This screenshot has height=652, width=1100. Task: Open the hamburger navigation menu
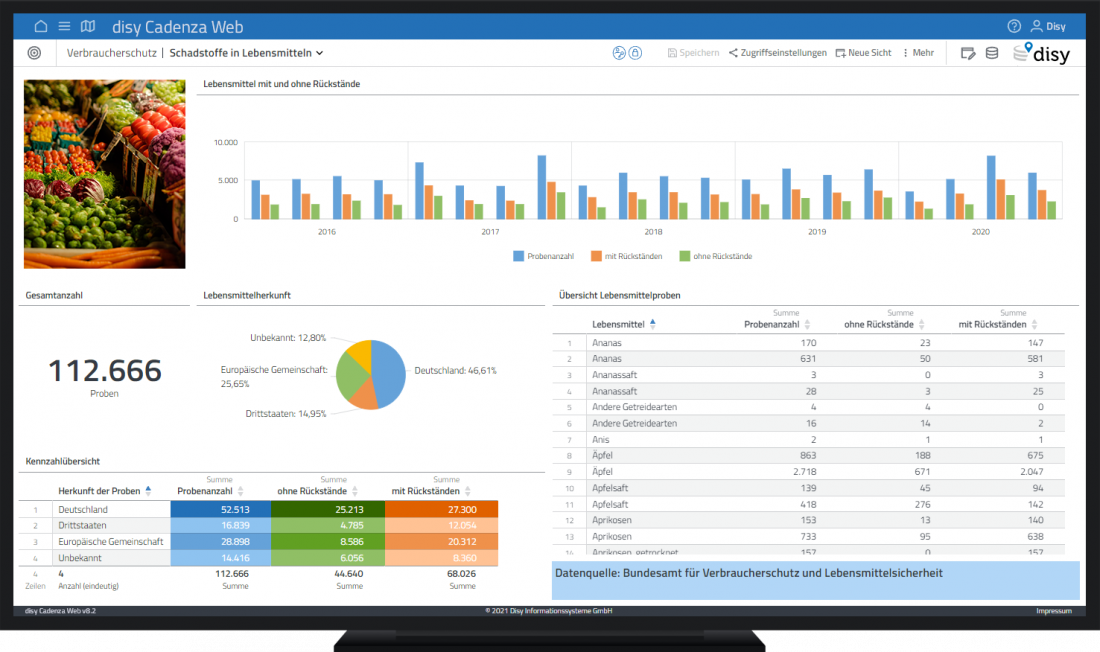65,27
